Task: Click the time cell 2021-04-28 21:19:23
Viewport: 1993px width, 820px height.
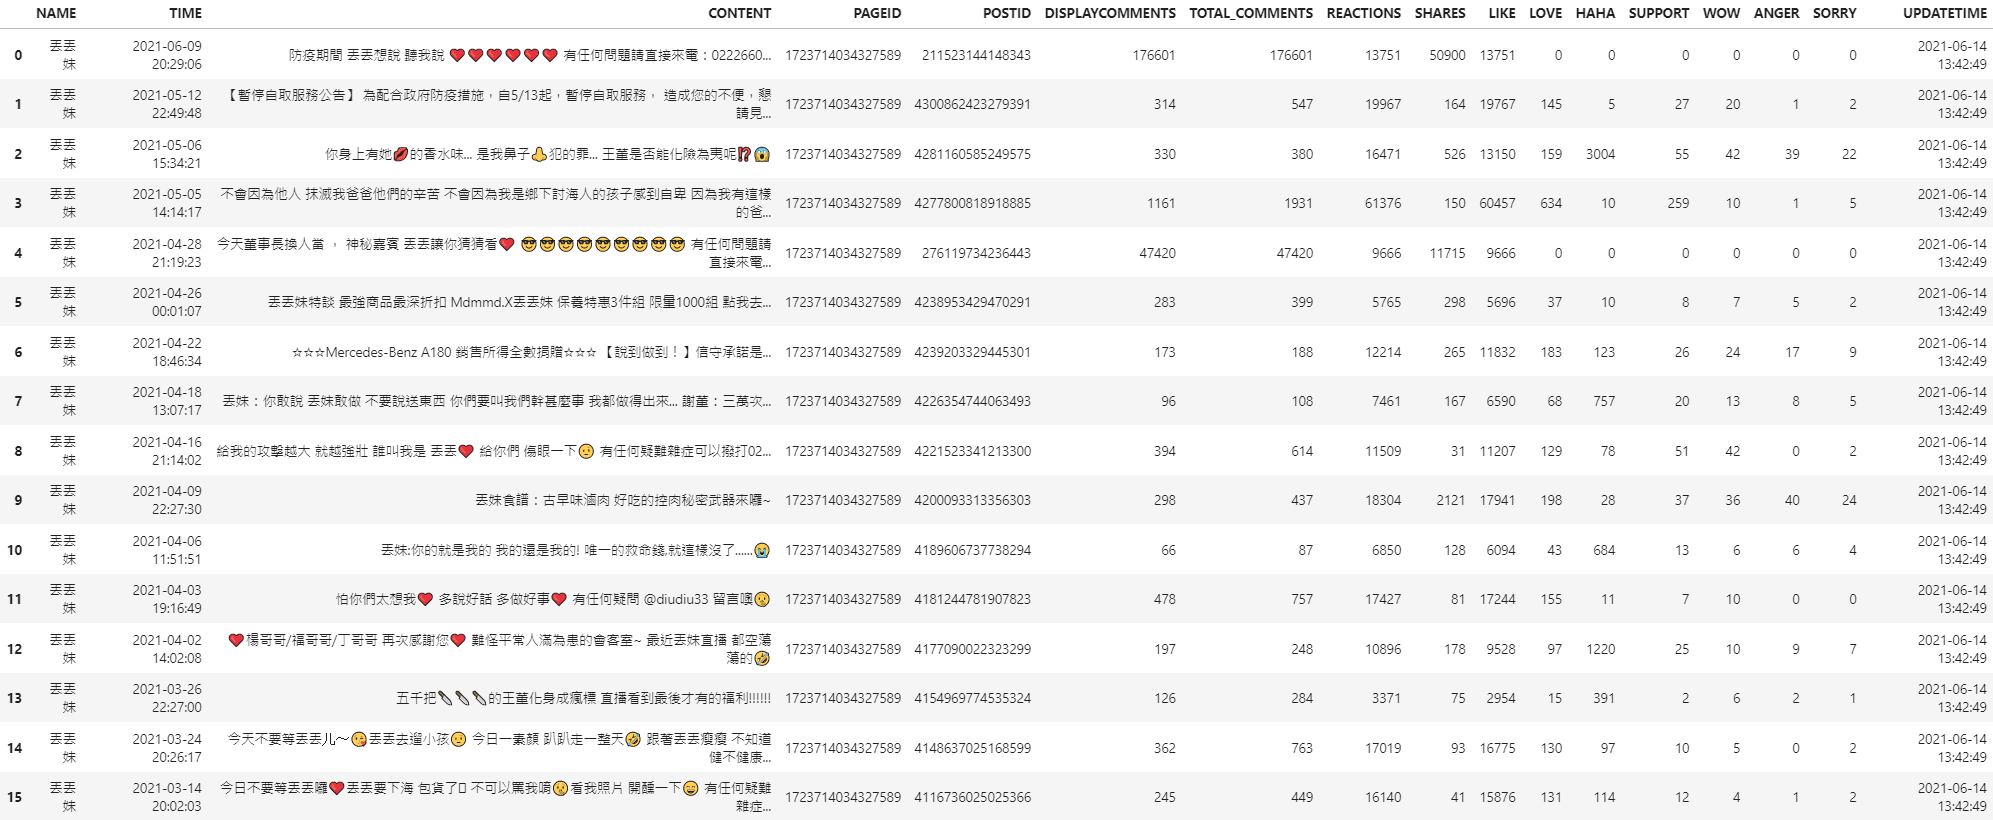Action: tap(167, 253)
